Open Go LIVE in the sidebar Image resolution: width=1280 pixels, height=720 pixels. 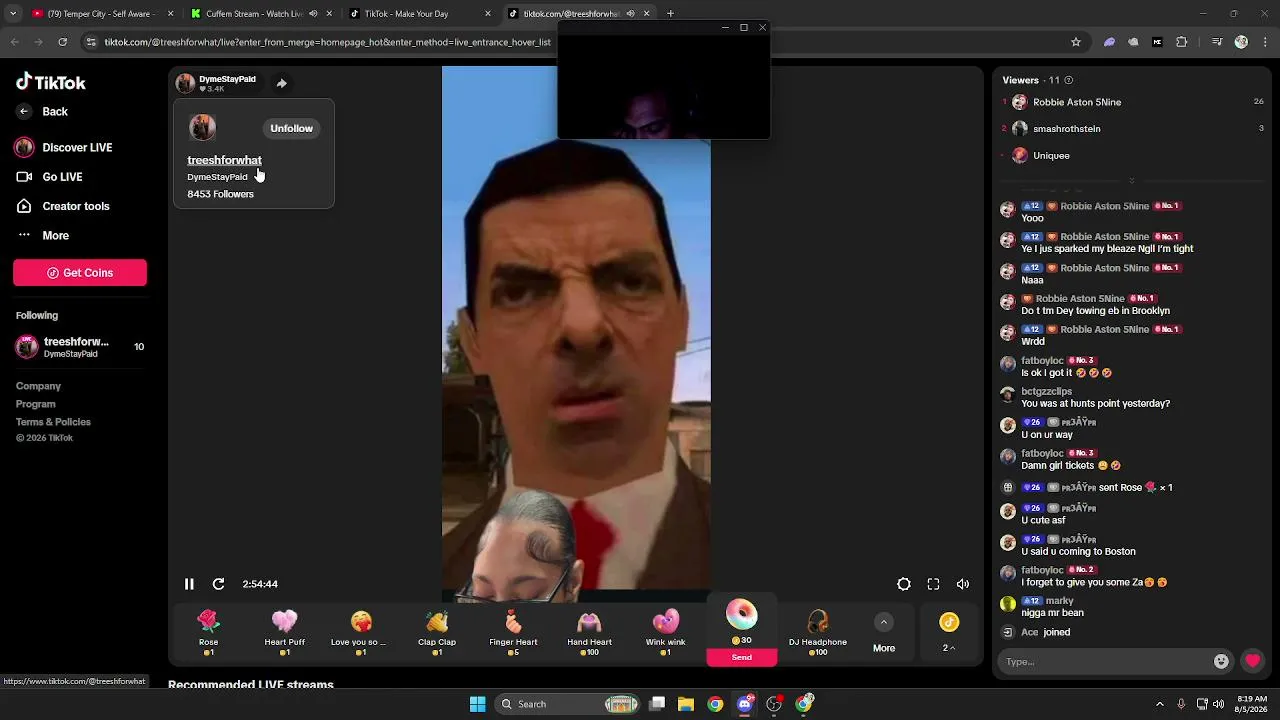click(x=49, y=177)
